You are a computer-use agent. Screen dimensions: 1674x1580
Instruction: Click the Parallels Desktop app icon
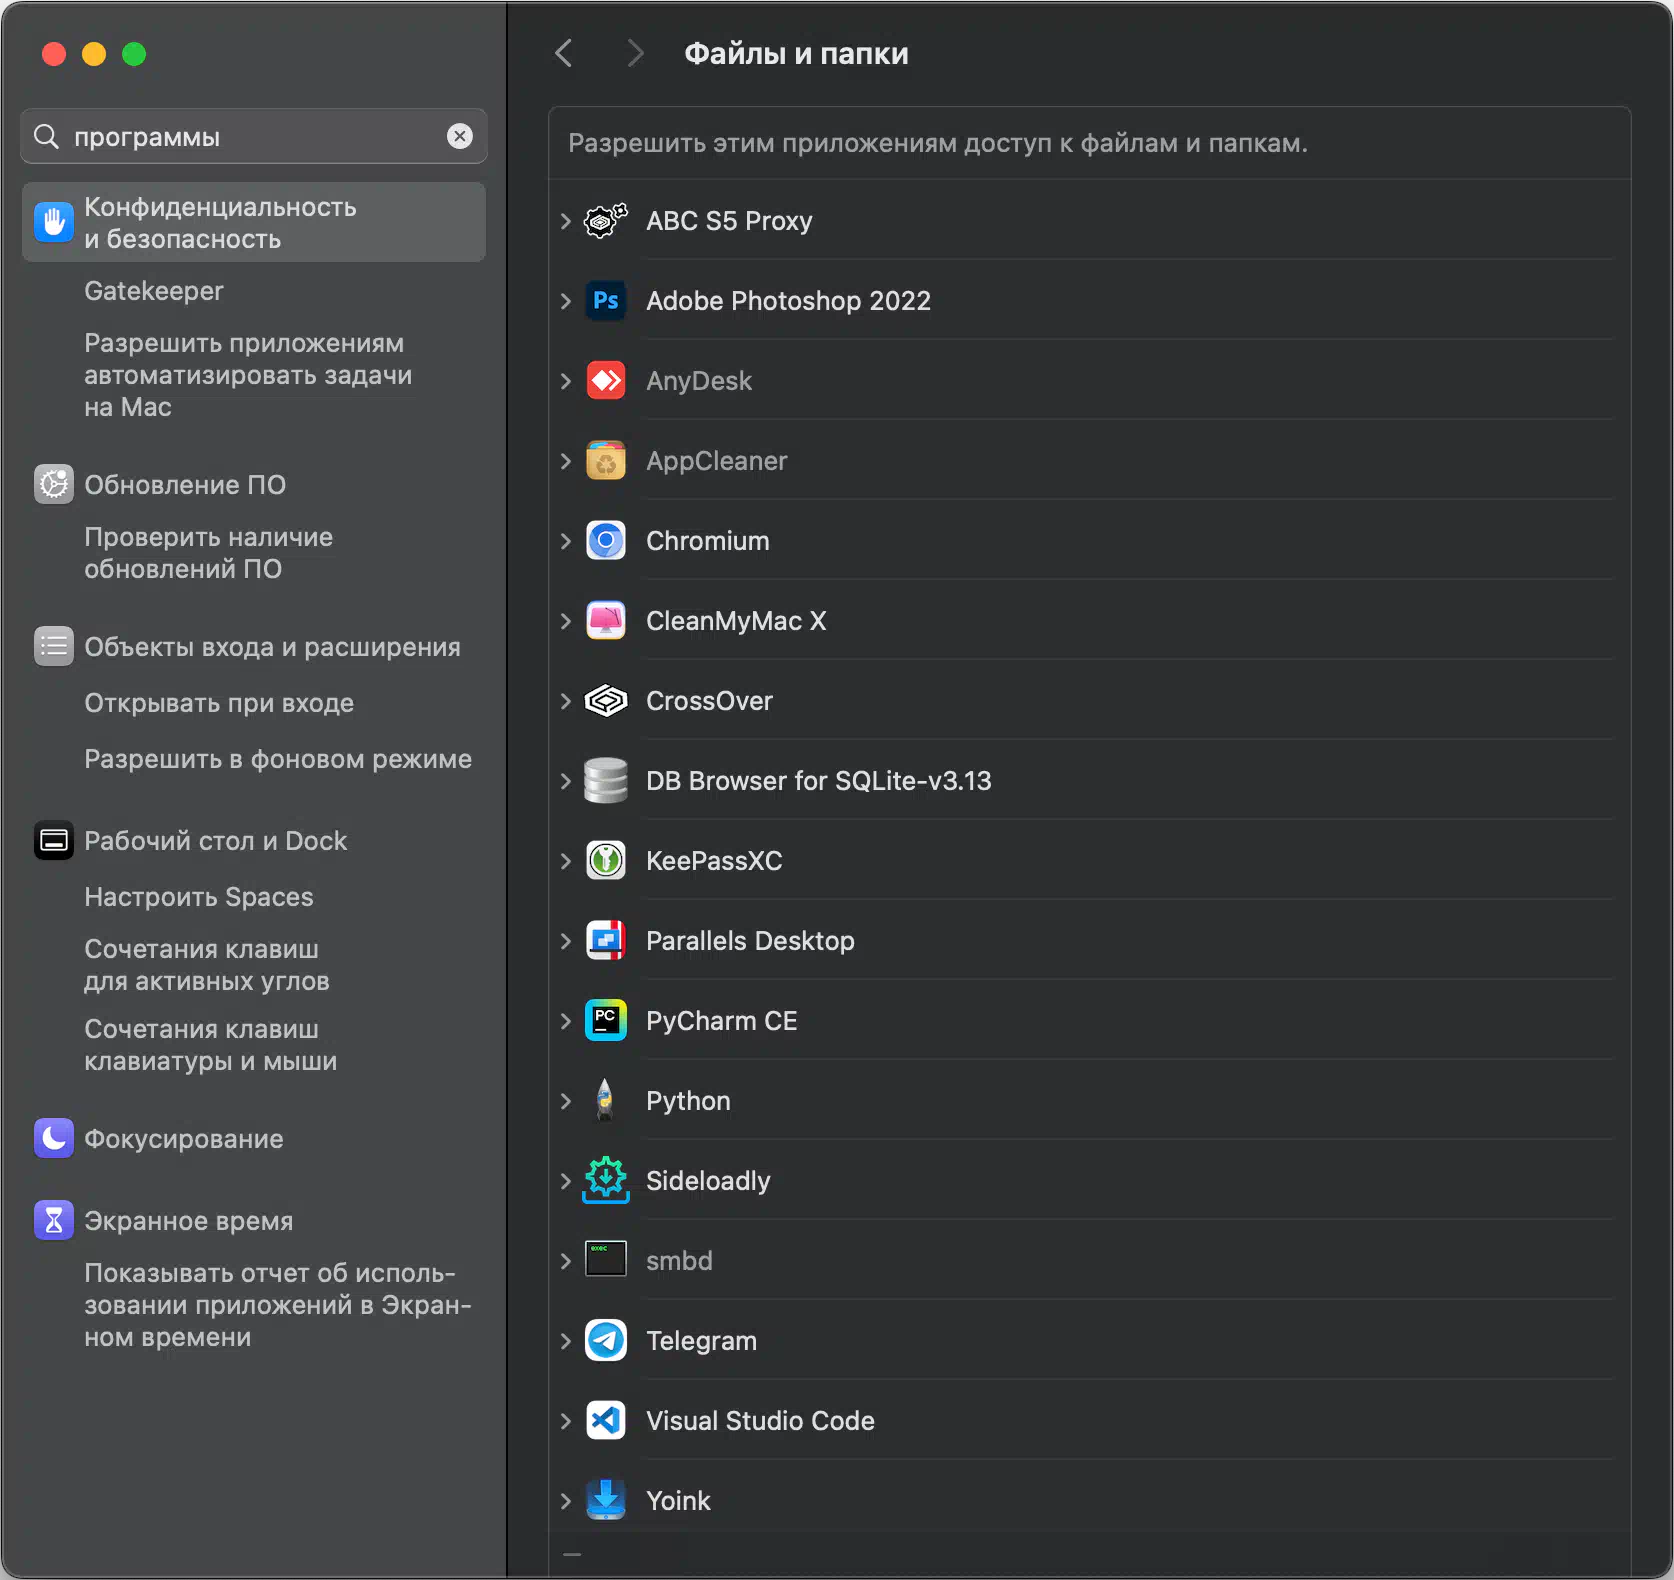605,940
